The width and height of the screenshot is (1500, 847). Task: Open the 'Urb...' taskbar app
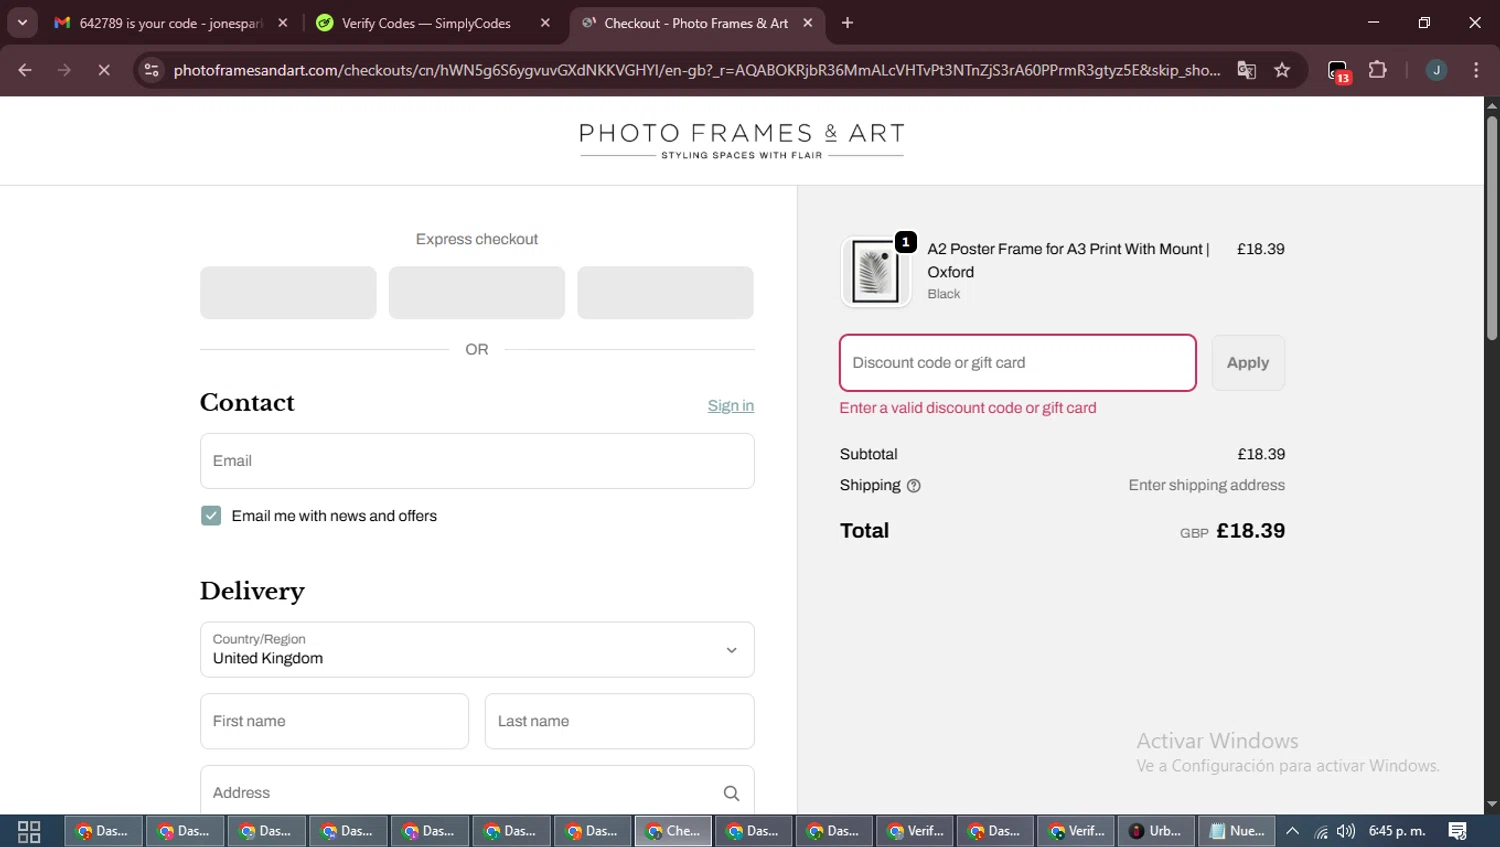pos(1156,831)
